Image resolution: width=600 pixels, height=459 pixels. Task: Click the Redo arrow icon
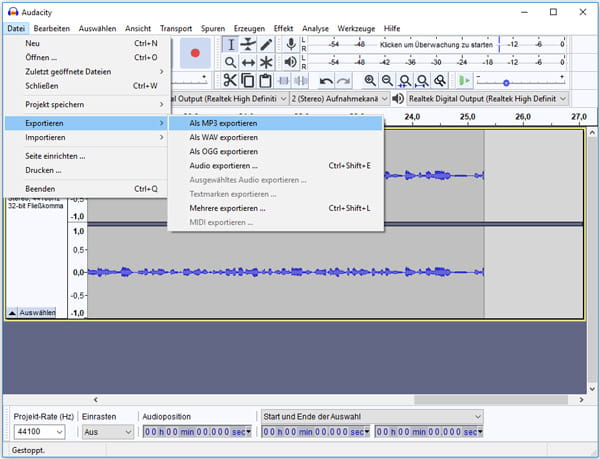point(344,81)
